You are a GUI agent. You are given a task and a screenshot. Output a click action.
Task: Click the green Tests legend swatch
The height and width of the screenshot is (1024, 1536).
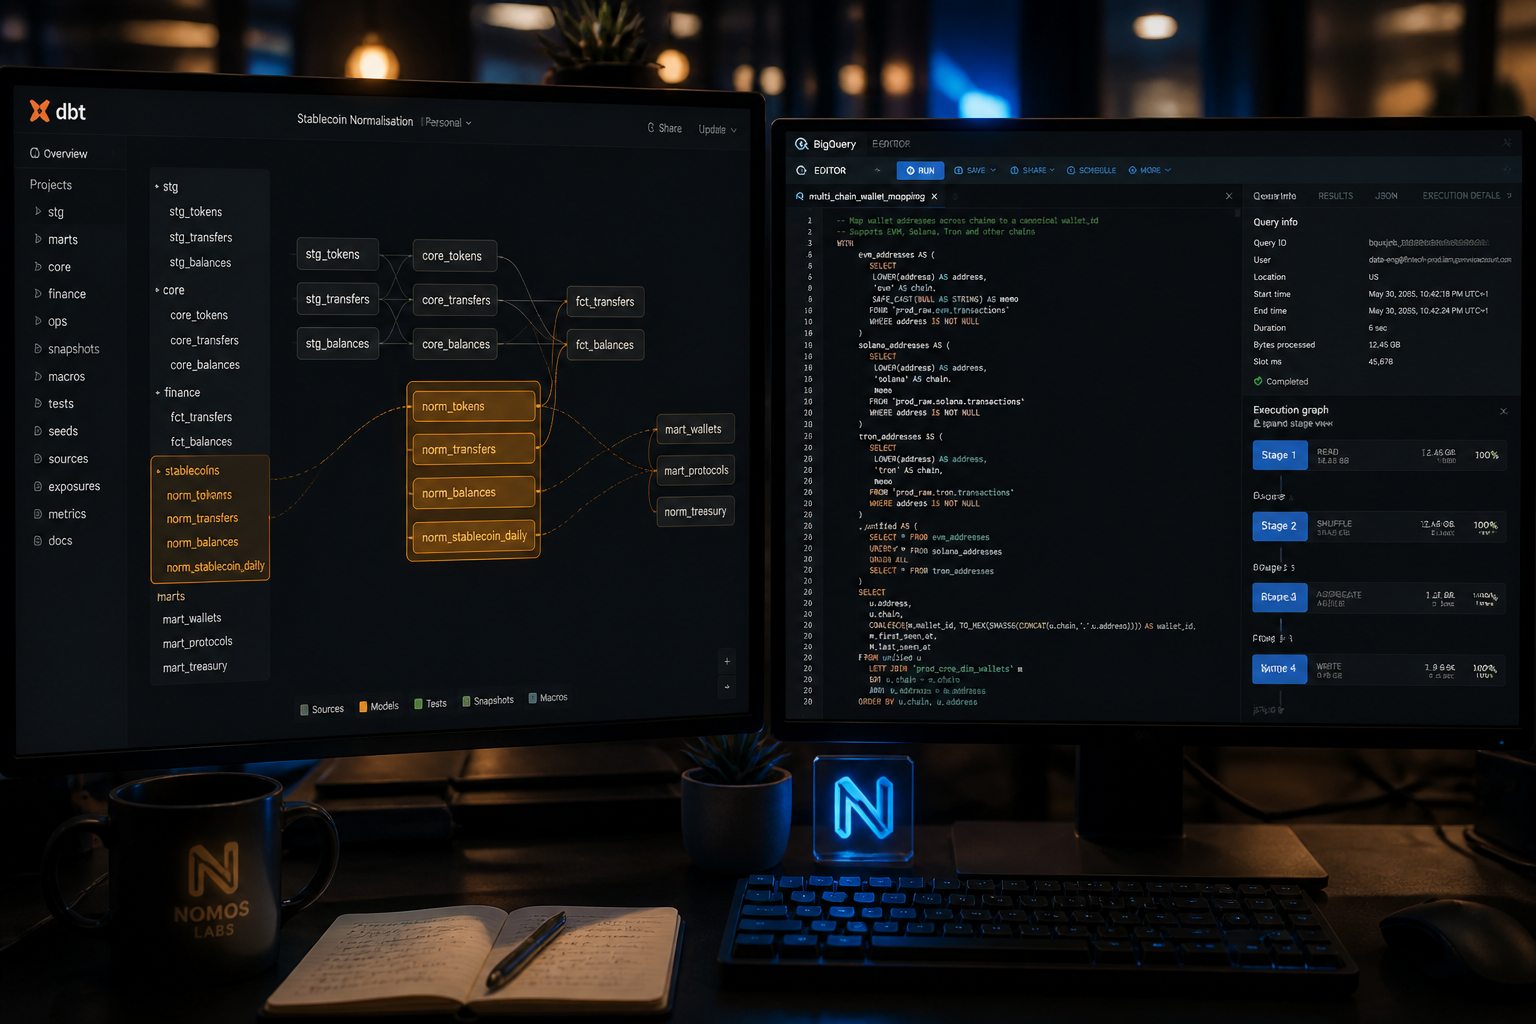419,704
